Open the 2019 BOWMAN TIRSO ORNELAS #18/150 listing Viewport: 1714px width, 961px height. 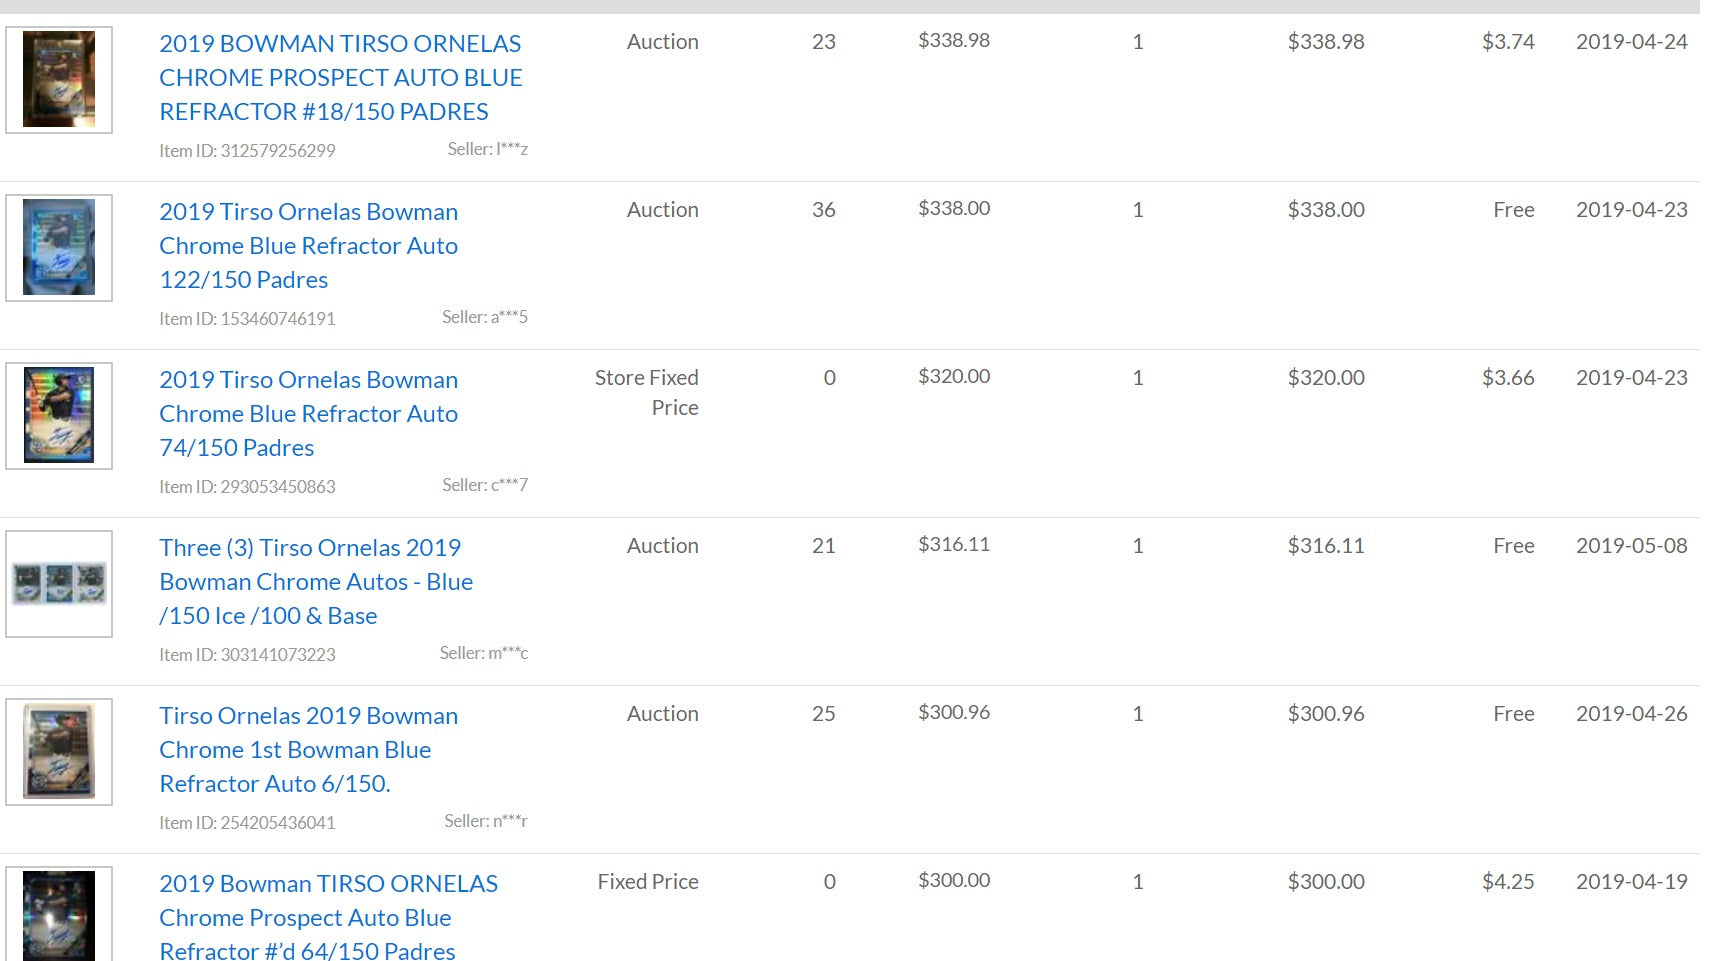click(340, 77)
